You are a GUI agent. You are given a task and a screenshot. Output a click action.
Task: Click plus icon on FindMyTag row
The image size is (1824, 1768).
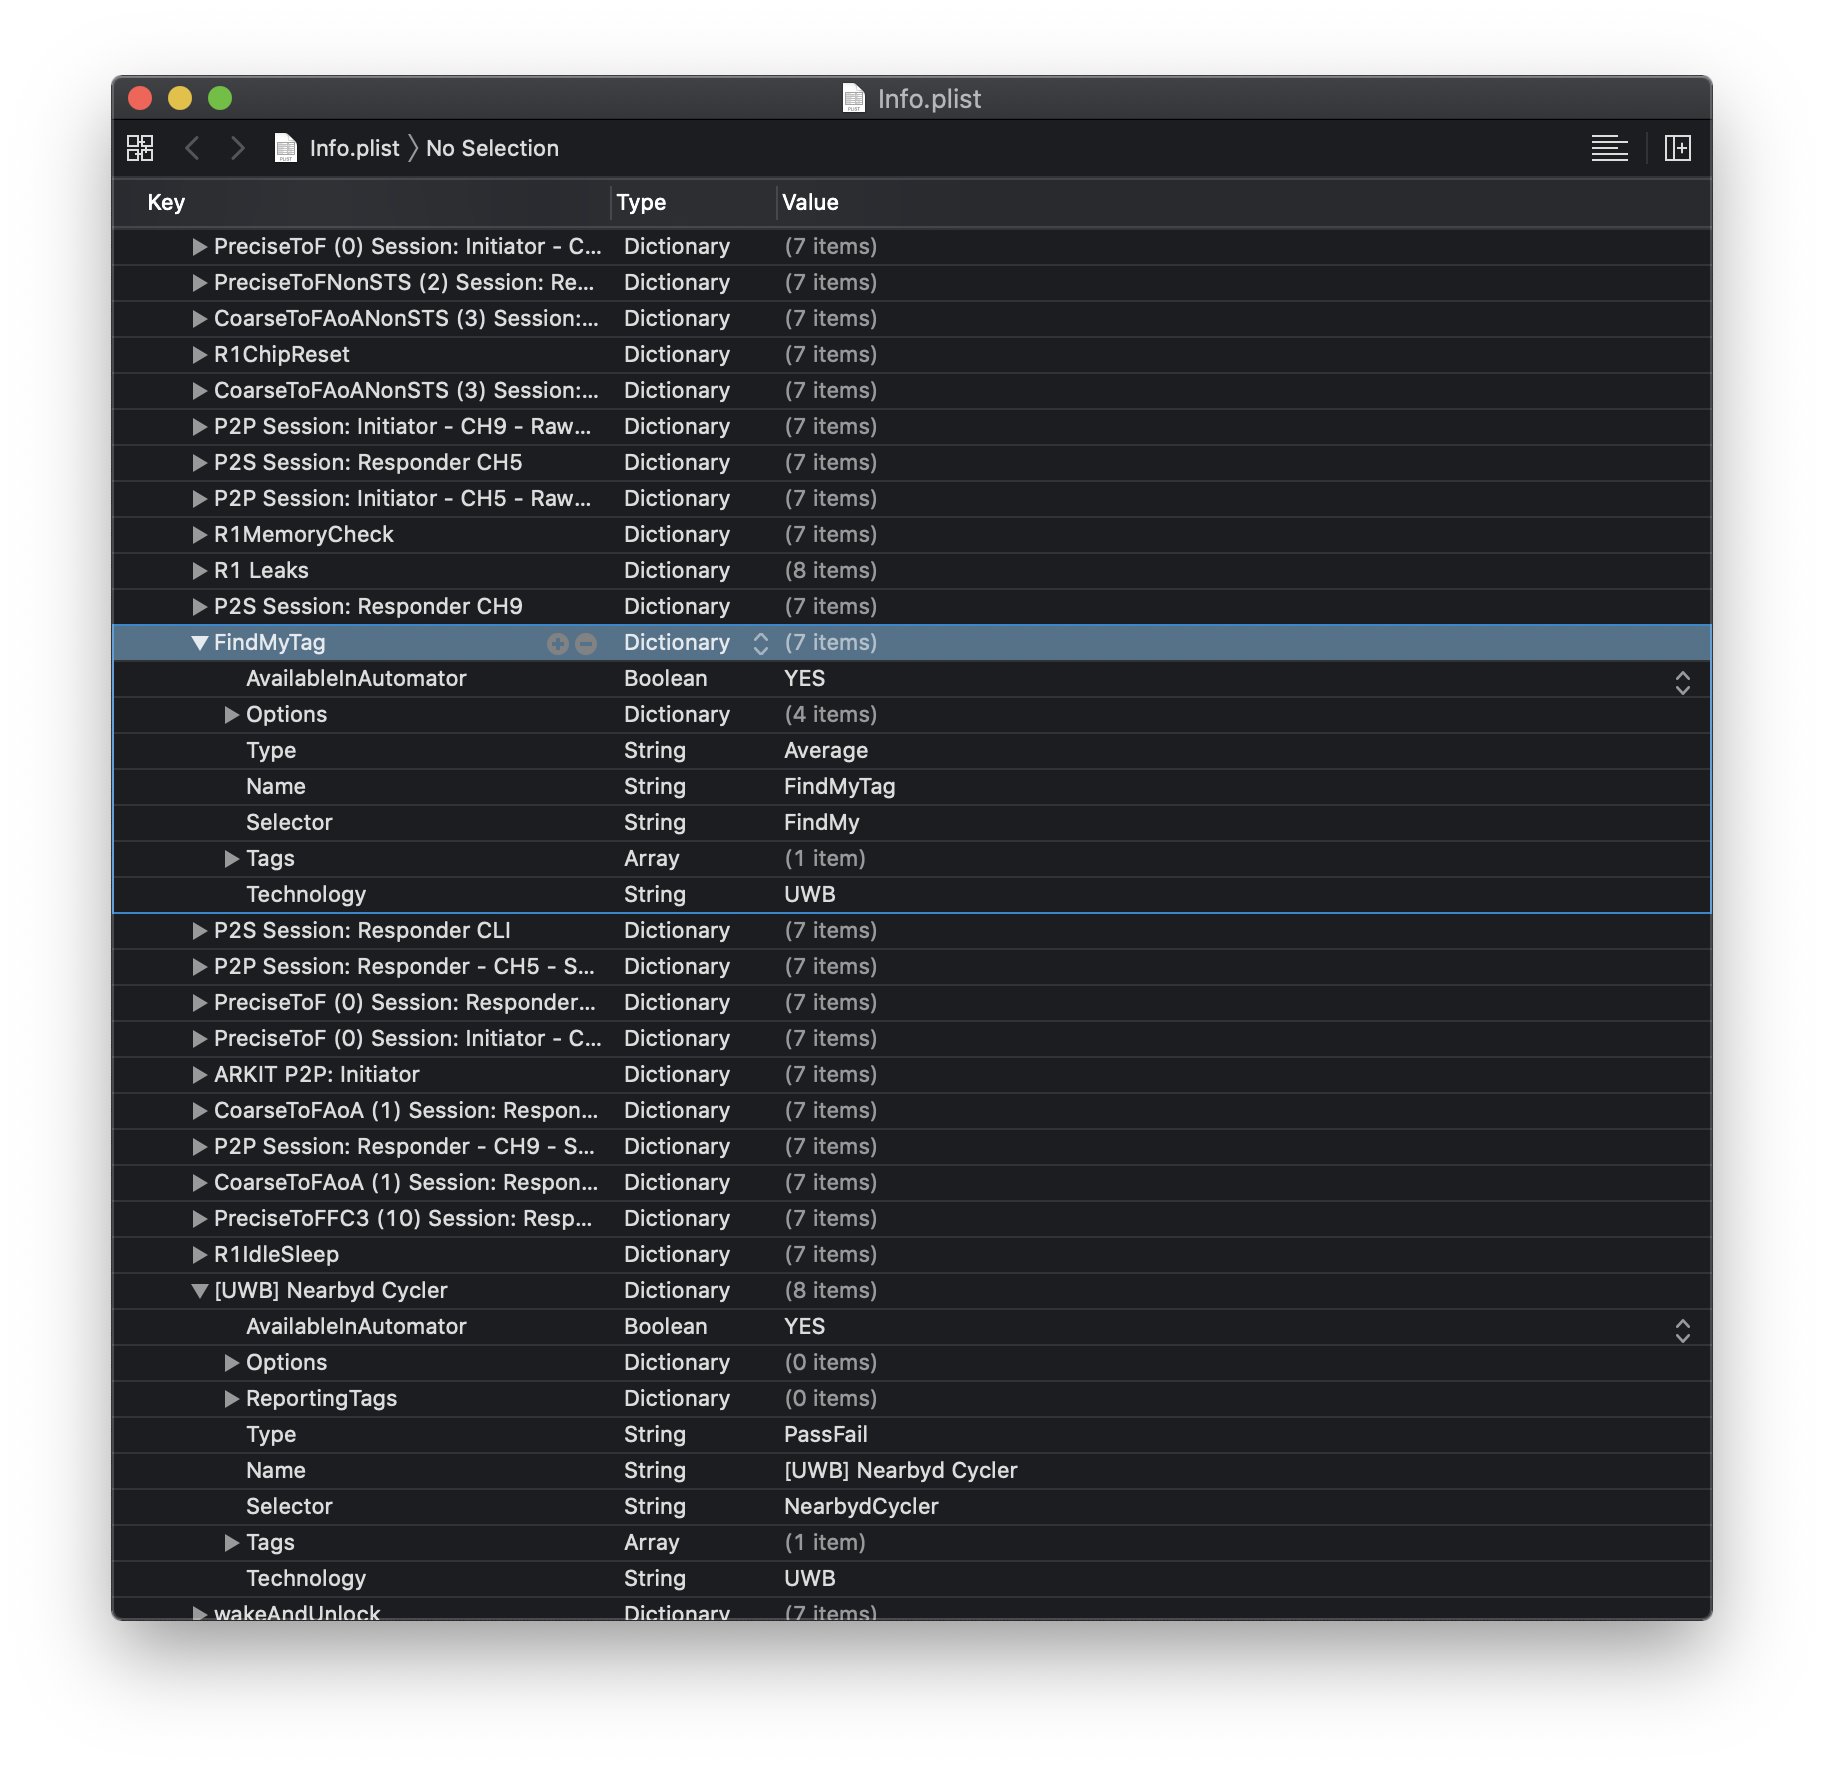557,644
